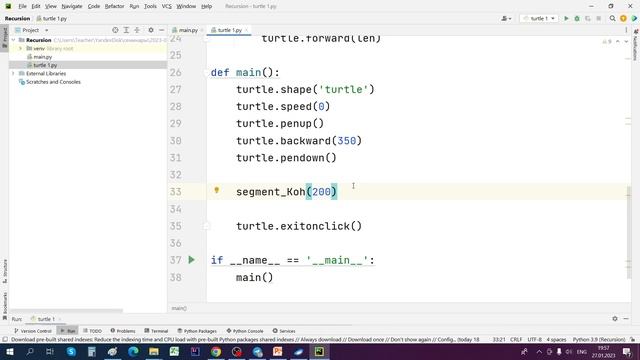Expand the venv folder

[20, 49]
